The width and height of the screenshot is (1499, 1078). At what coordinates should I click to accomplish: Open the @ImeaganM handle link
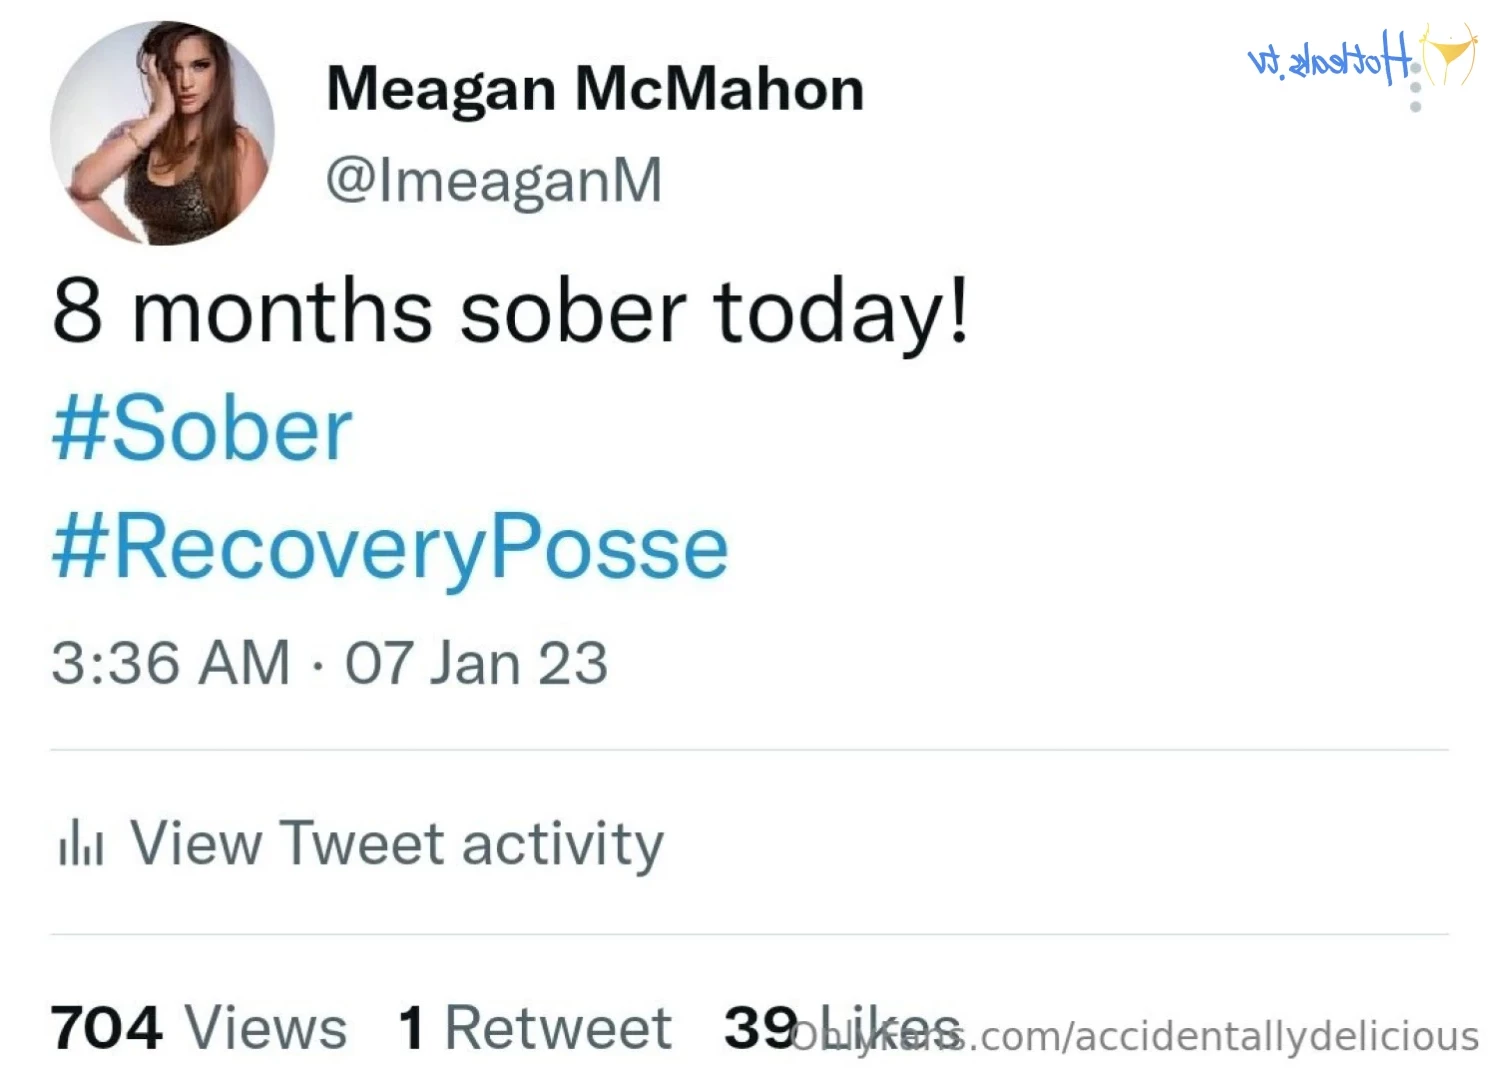coord(494,180)
